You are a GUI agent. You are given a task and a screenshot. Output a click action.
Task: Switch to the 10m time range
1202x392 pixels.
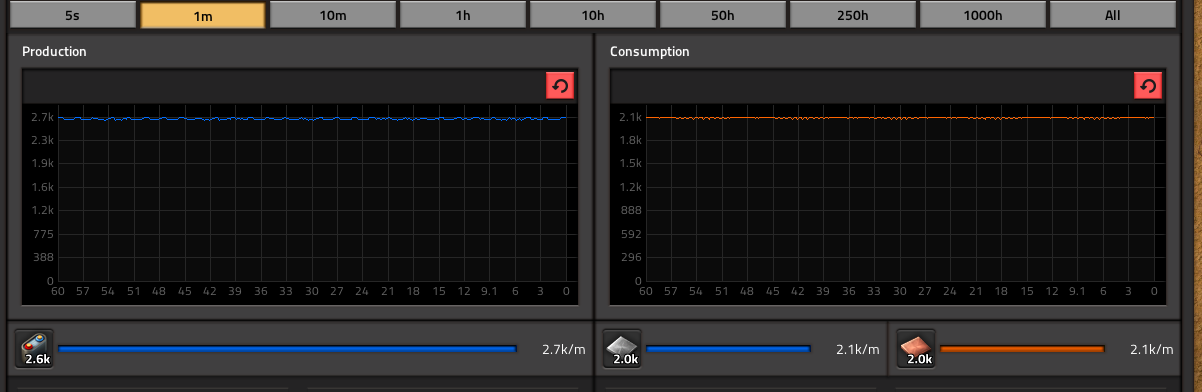[332, 15]
